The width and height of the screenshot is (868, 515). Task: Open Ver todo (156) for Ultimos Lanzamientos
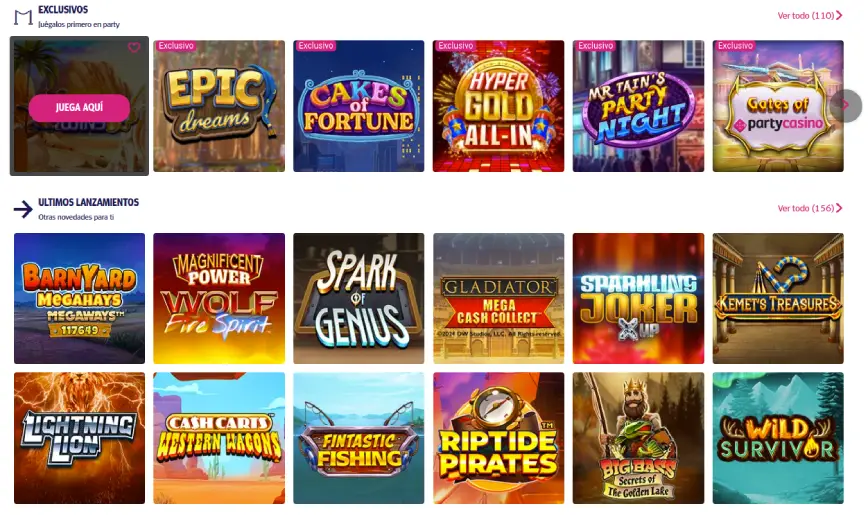[810, 208]
